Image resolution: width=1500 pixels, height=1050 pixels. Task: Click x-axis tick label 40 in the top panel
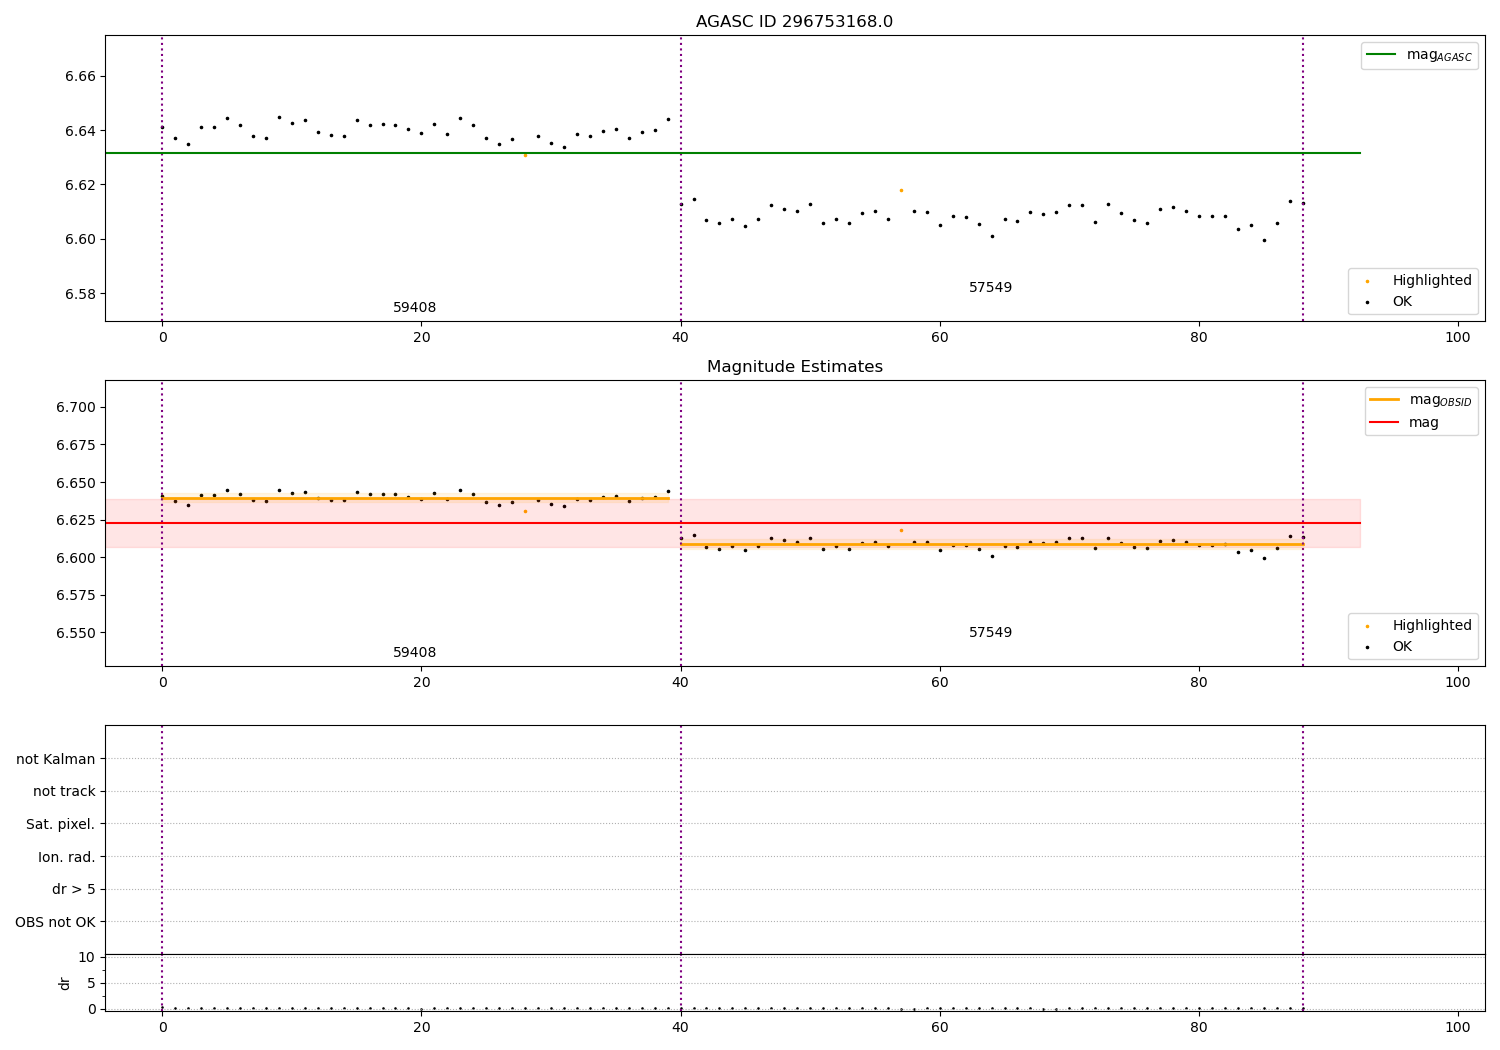[x=680, y=338]
